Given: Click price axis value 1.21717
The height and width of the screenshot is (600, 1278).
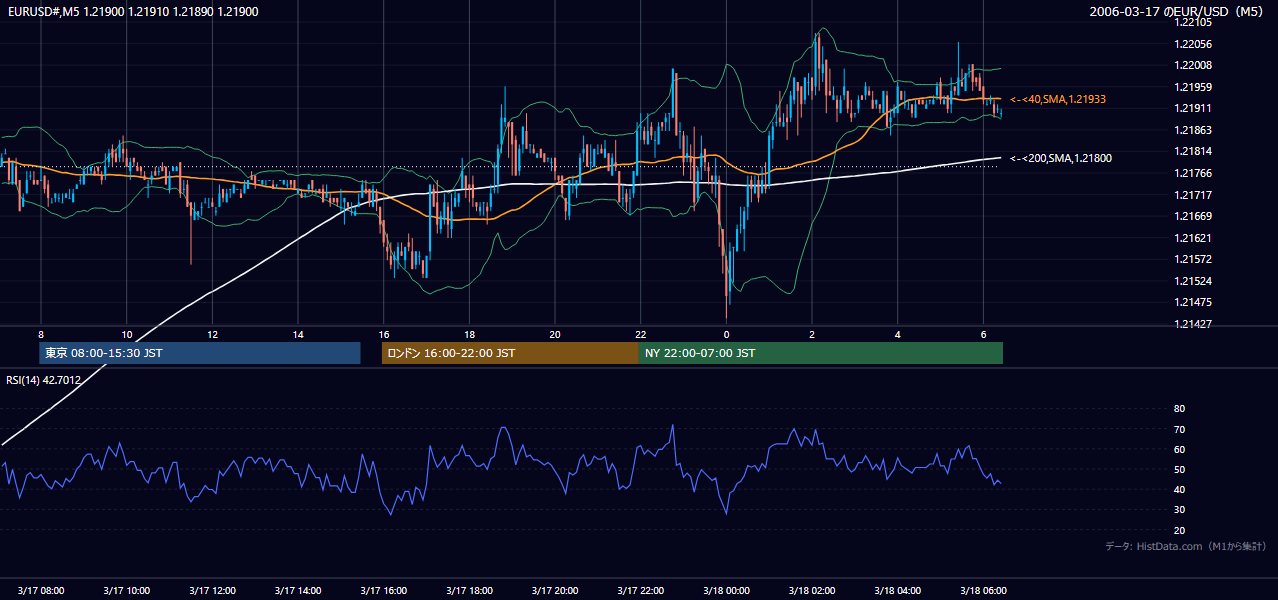Looking at the screenshot, I should coord(1193,194).
